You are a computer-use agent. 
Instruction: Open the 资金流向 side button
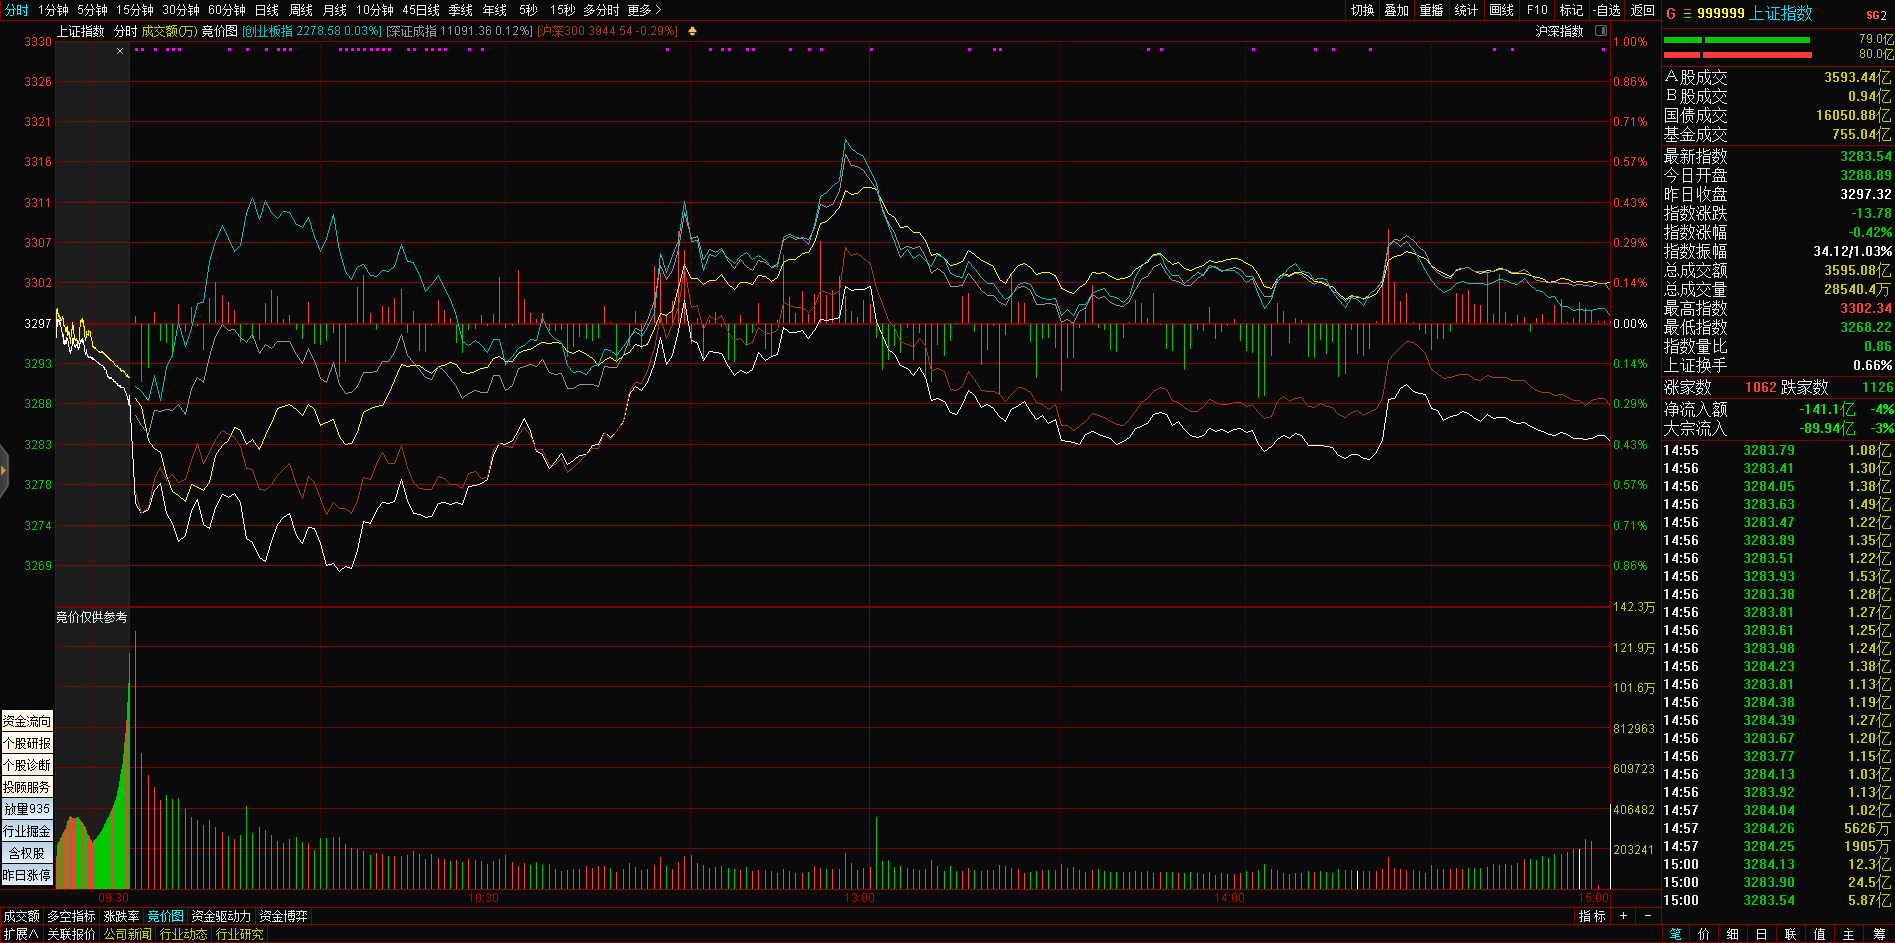point(27,721)
